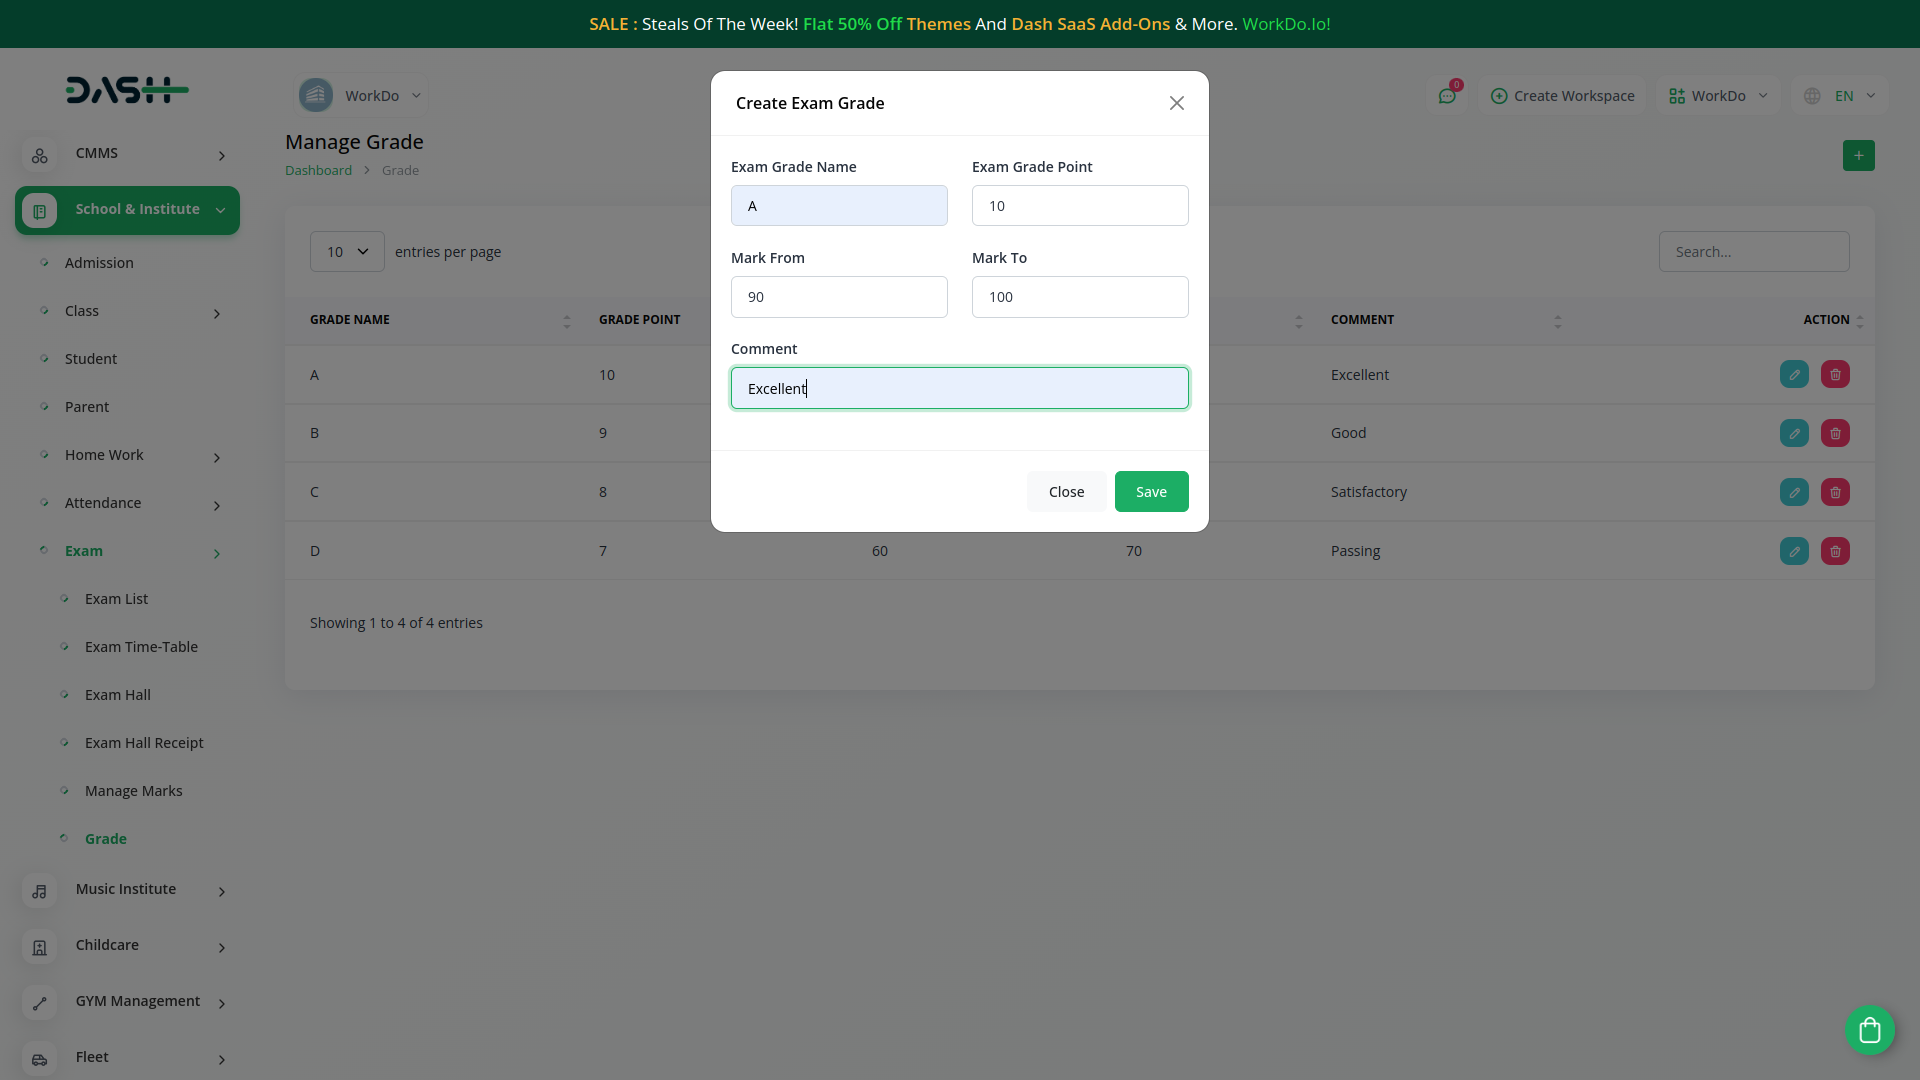Open the chat messages icon
Screen dimensions: 1920x1080
tap(1447, 96)
